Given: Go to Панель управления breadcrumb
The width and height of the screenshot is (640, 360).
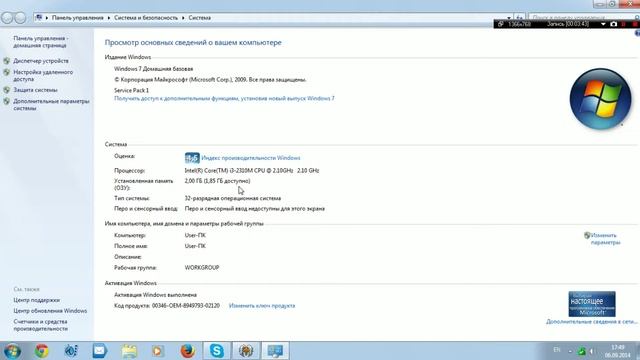Looking at the screenshot, I should (78, 18).
